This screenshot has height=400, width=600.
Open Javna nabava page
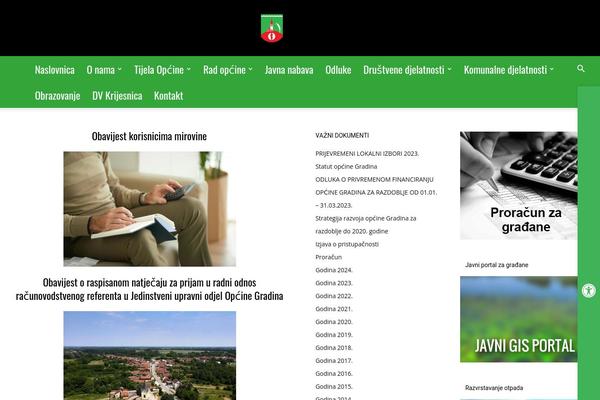[289, 70]
